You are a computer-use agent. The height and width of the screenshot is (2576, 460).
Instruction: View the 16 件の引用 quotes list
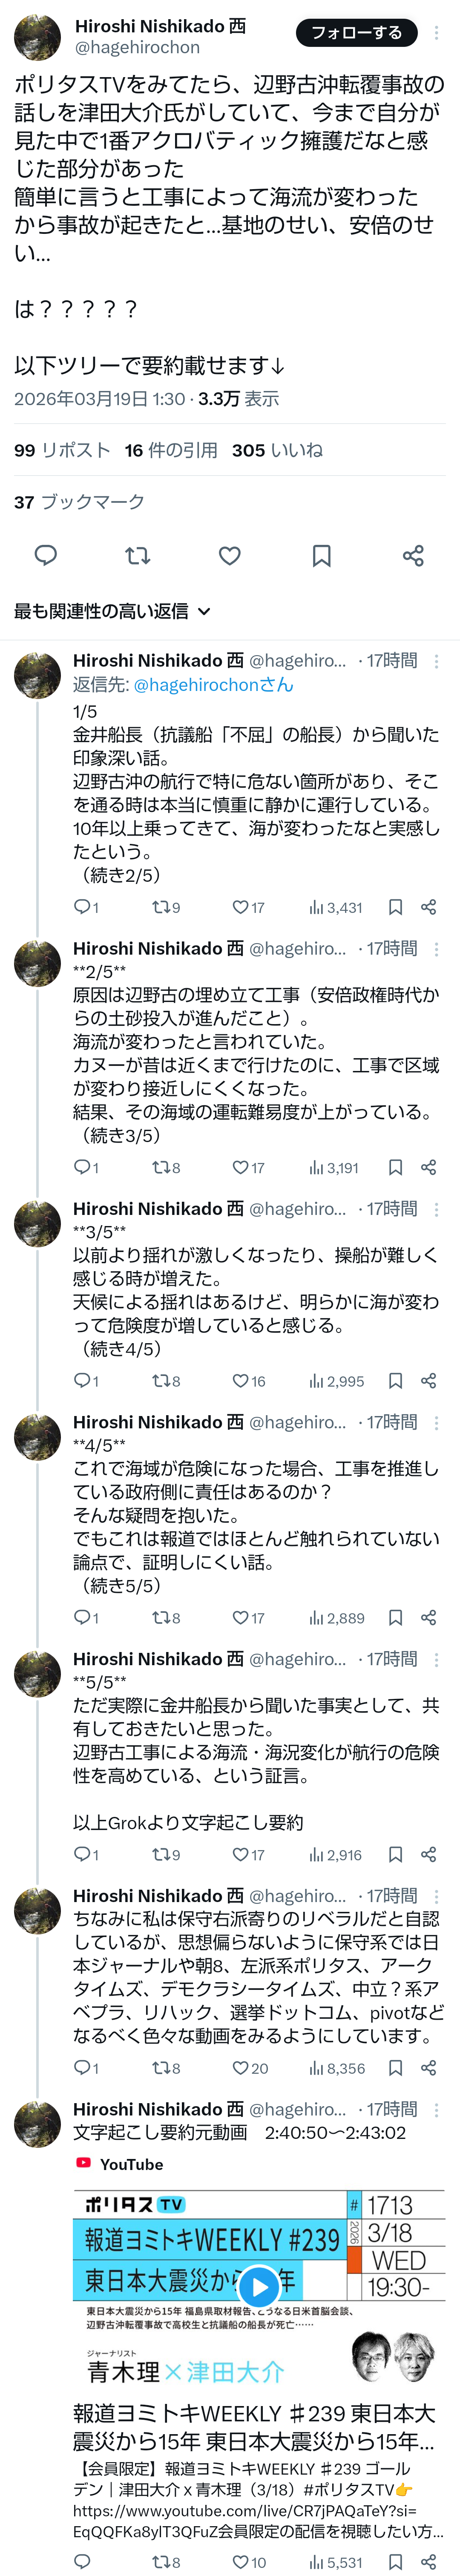pyautogui.click(x=171, y=450)
